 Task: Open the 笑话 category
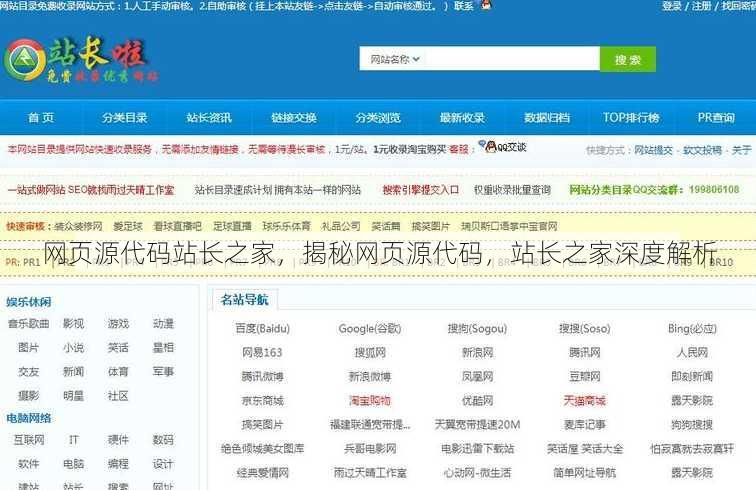[118, 348]
